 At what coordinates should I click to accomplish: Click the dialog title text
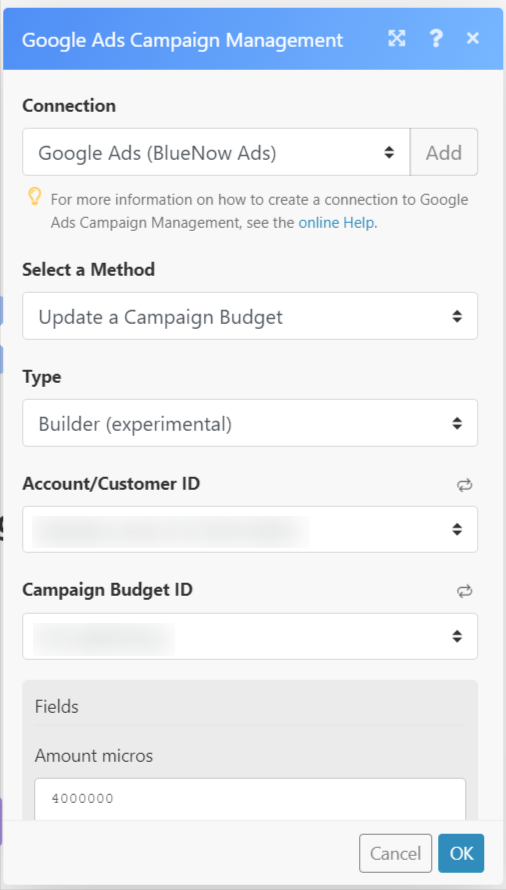pos(182,40)
